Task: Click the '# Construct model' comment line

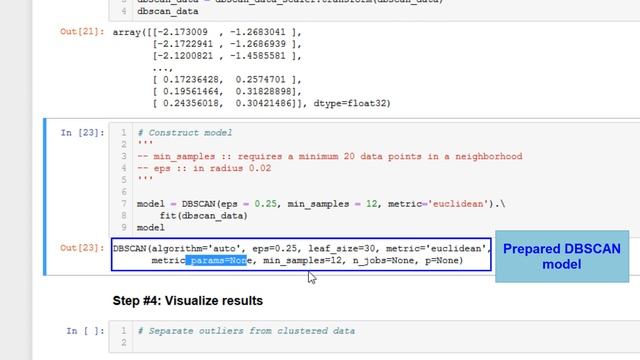Action: click(x=184, y=133)
